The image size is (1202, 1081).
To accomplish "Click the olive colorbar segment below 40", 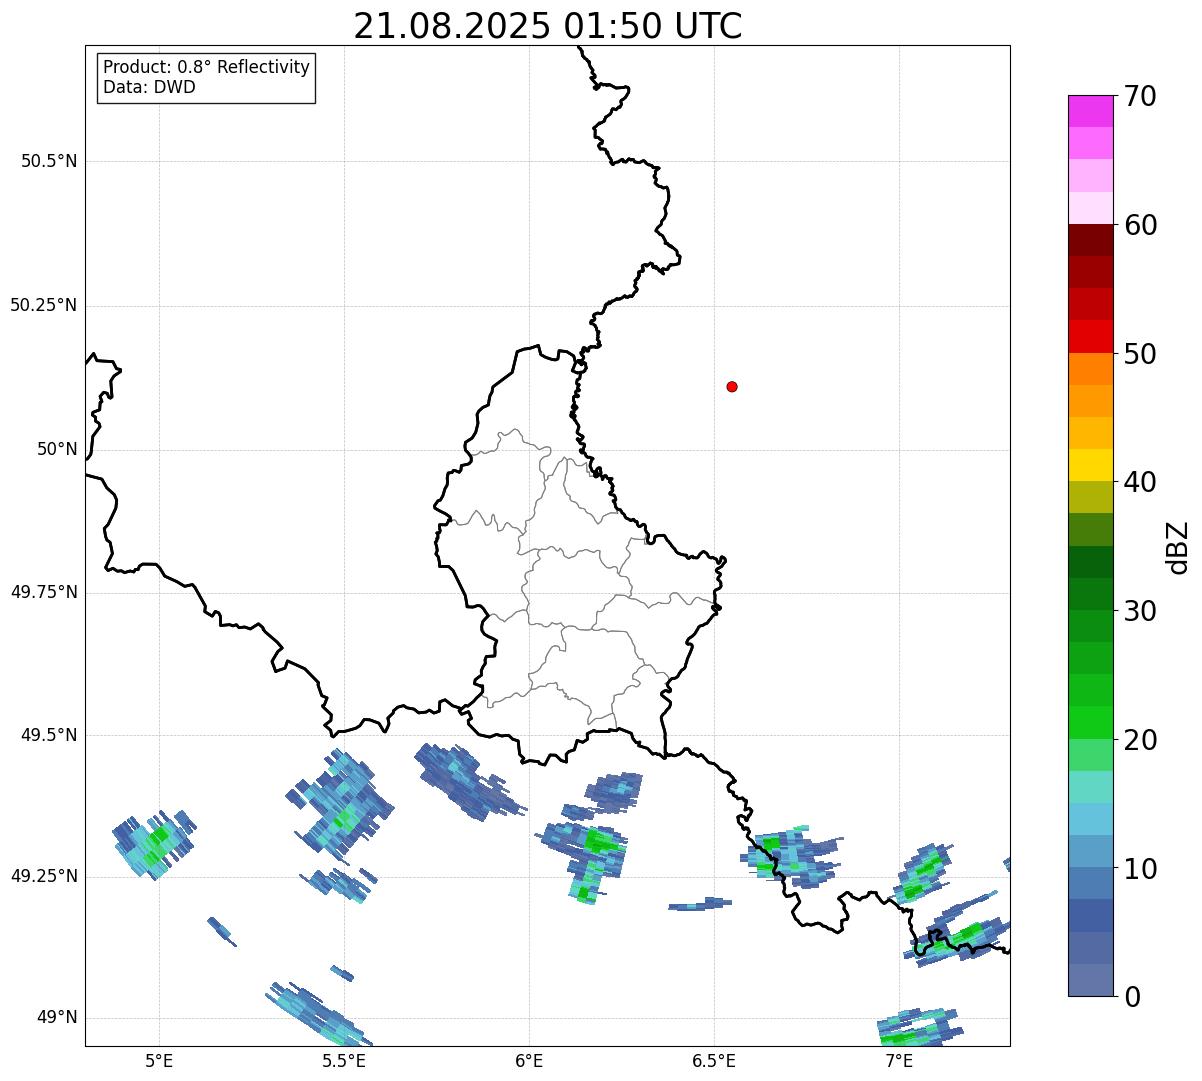I will [1090, 497].
